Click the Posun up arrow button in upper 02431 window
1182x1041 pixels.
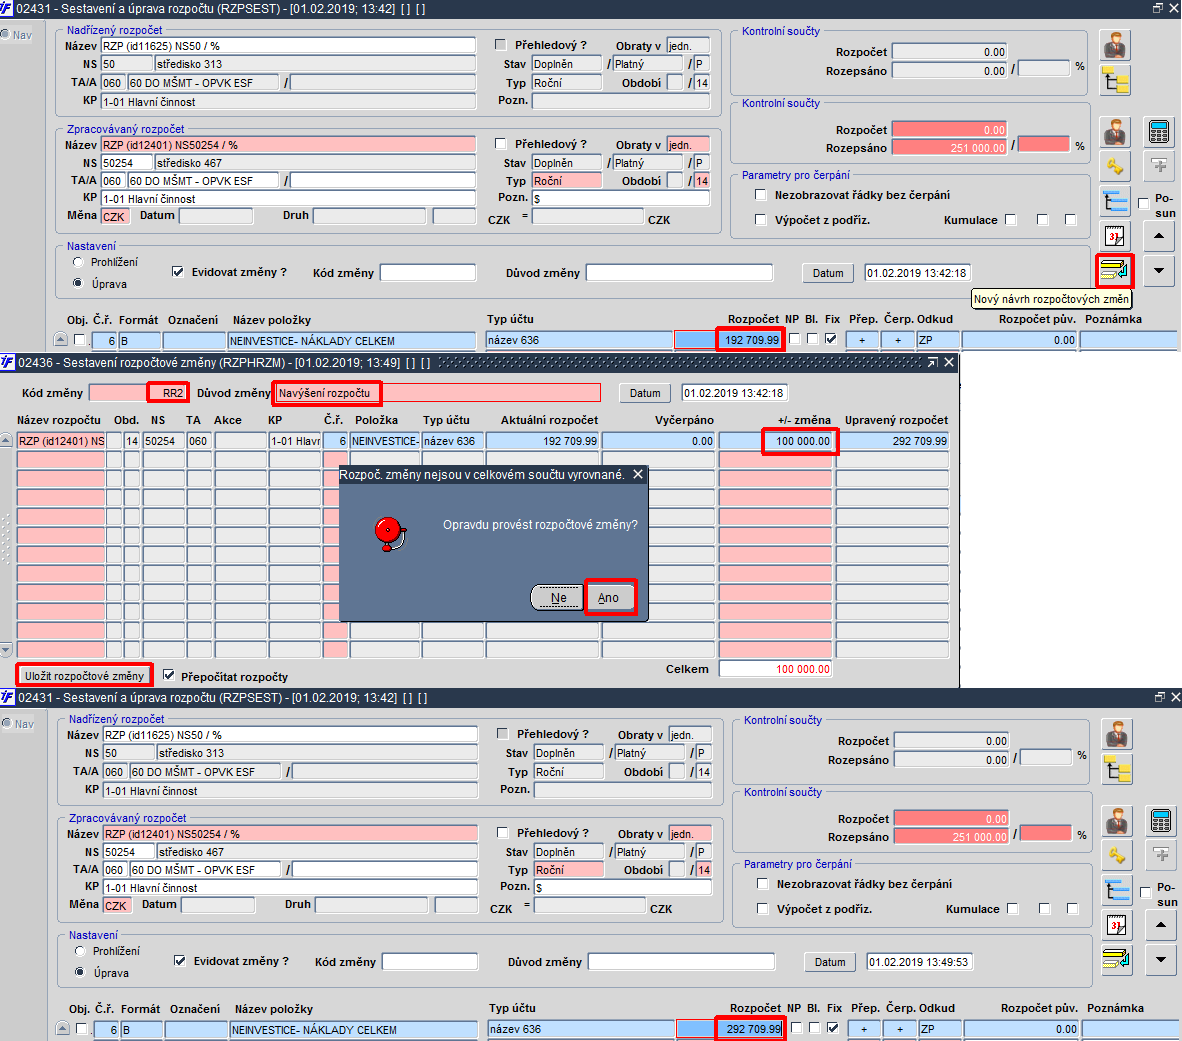[x=1159, y=236]
